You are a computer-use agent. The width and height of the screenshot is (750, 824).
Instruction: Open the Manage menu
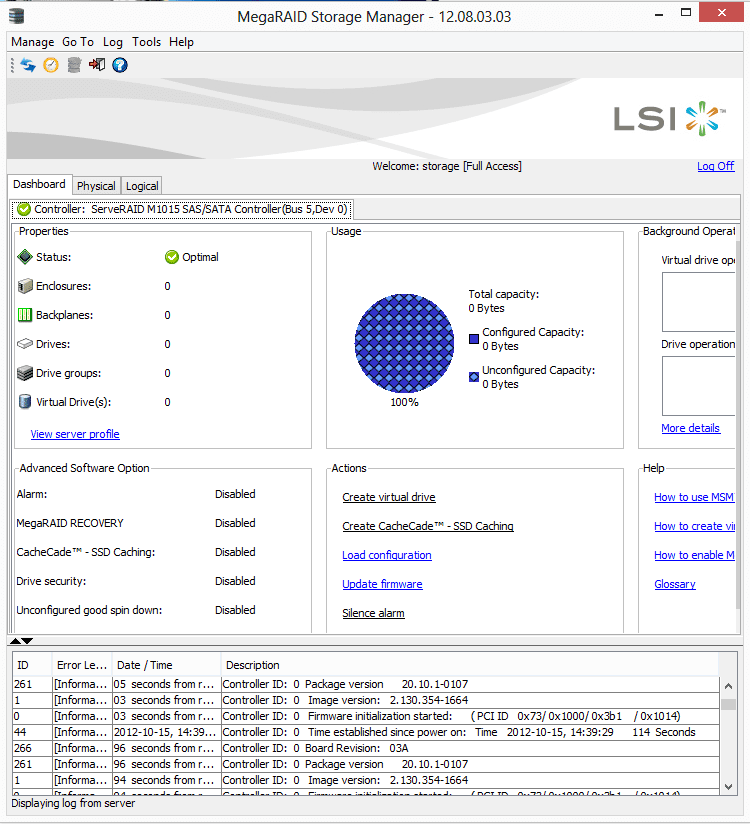coord(33,42)
